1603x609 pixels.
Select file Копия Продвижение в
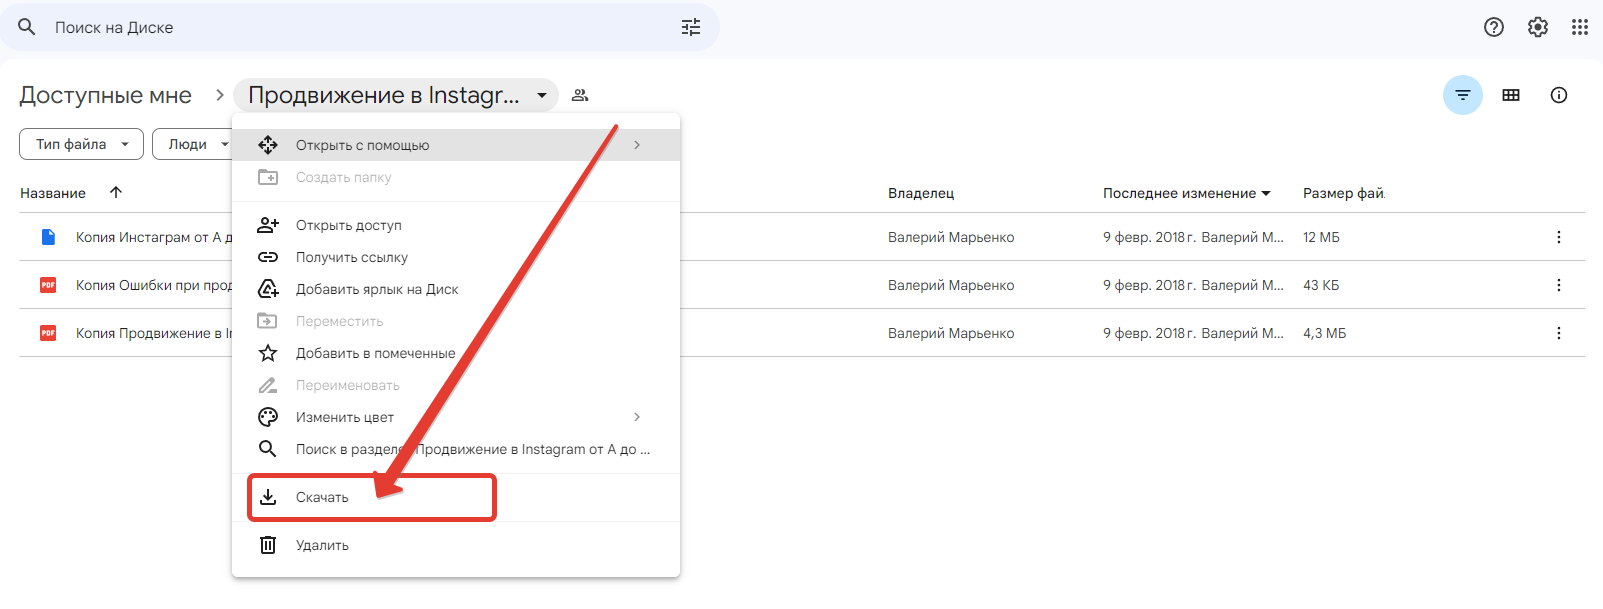tap(153, 333)
